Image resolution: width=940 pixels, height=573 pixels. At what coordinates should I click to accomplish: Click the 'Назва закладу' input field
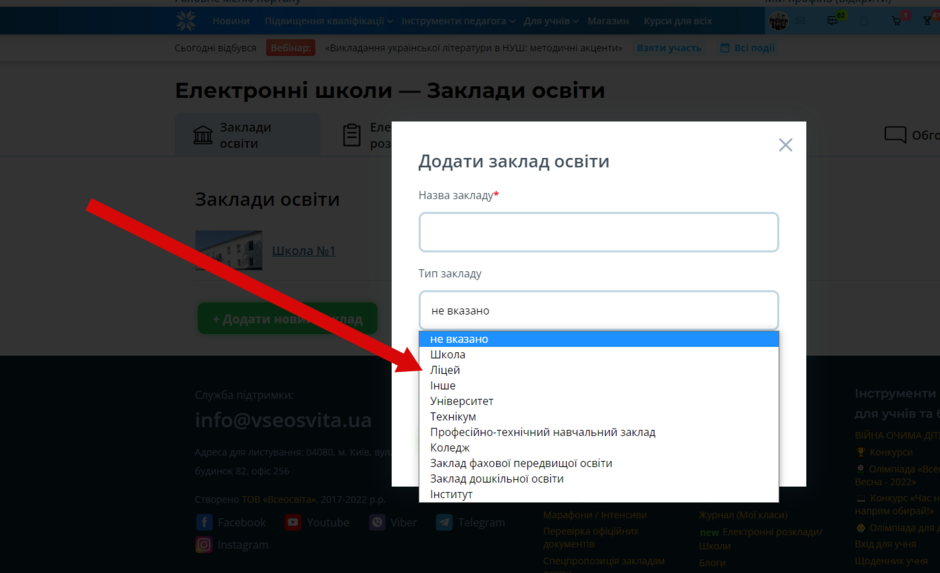click(x=598, y=232)
